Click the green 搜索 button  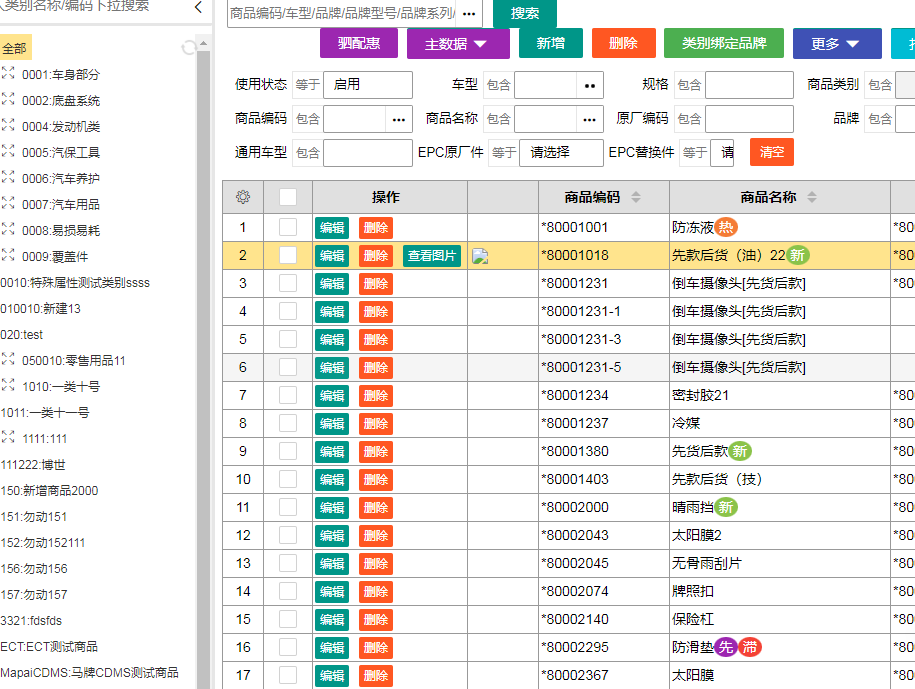coord(524,13)
